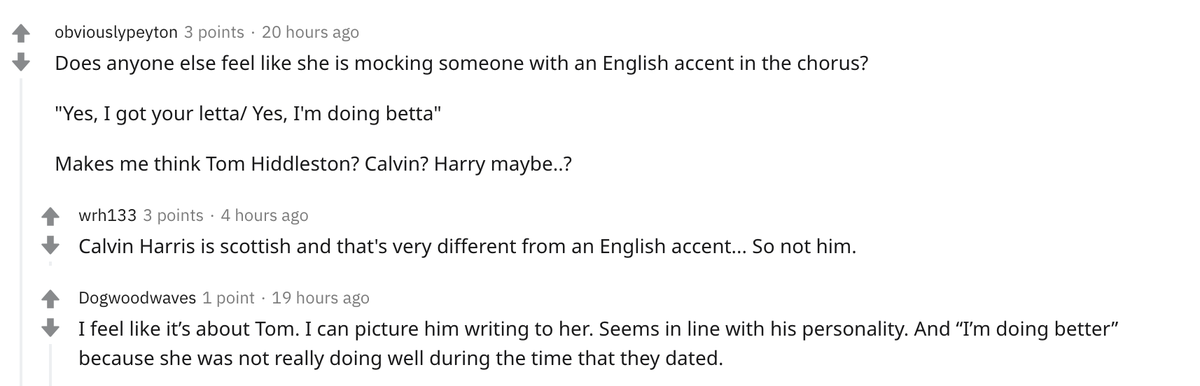Click the "3 points" score beside obviouslypeyton
Image resolution: width=1200 pixels, height=386 pixels.
[x=213, y=33]
